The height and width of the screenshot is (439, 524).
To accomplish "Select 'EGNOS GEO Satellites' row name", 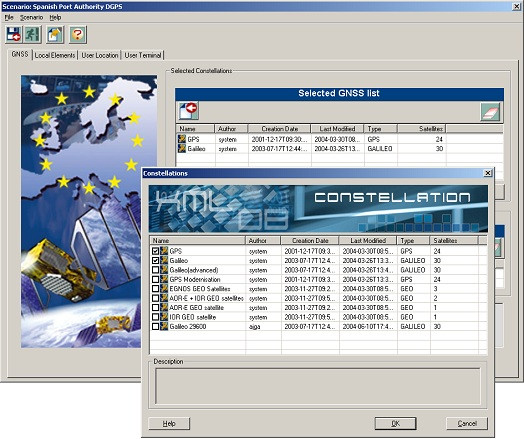I will click(x=200, y=288).
